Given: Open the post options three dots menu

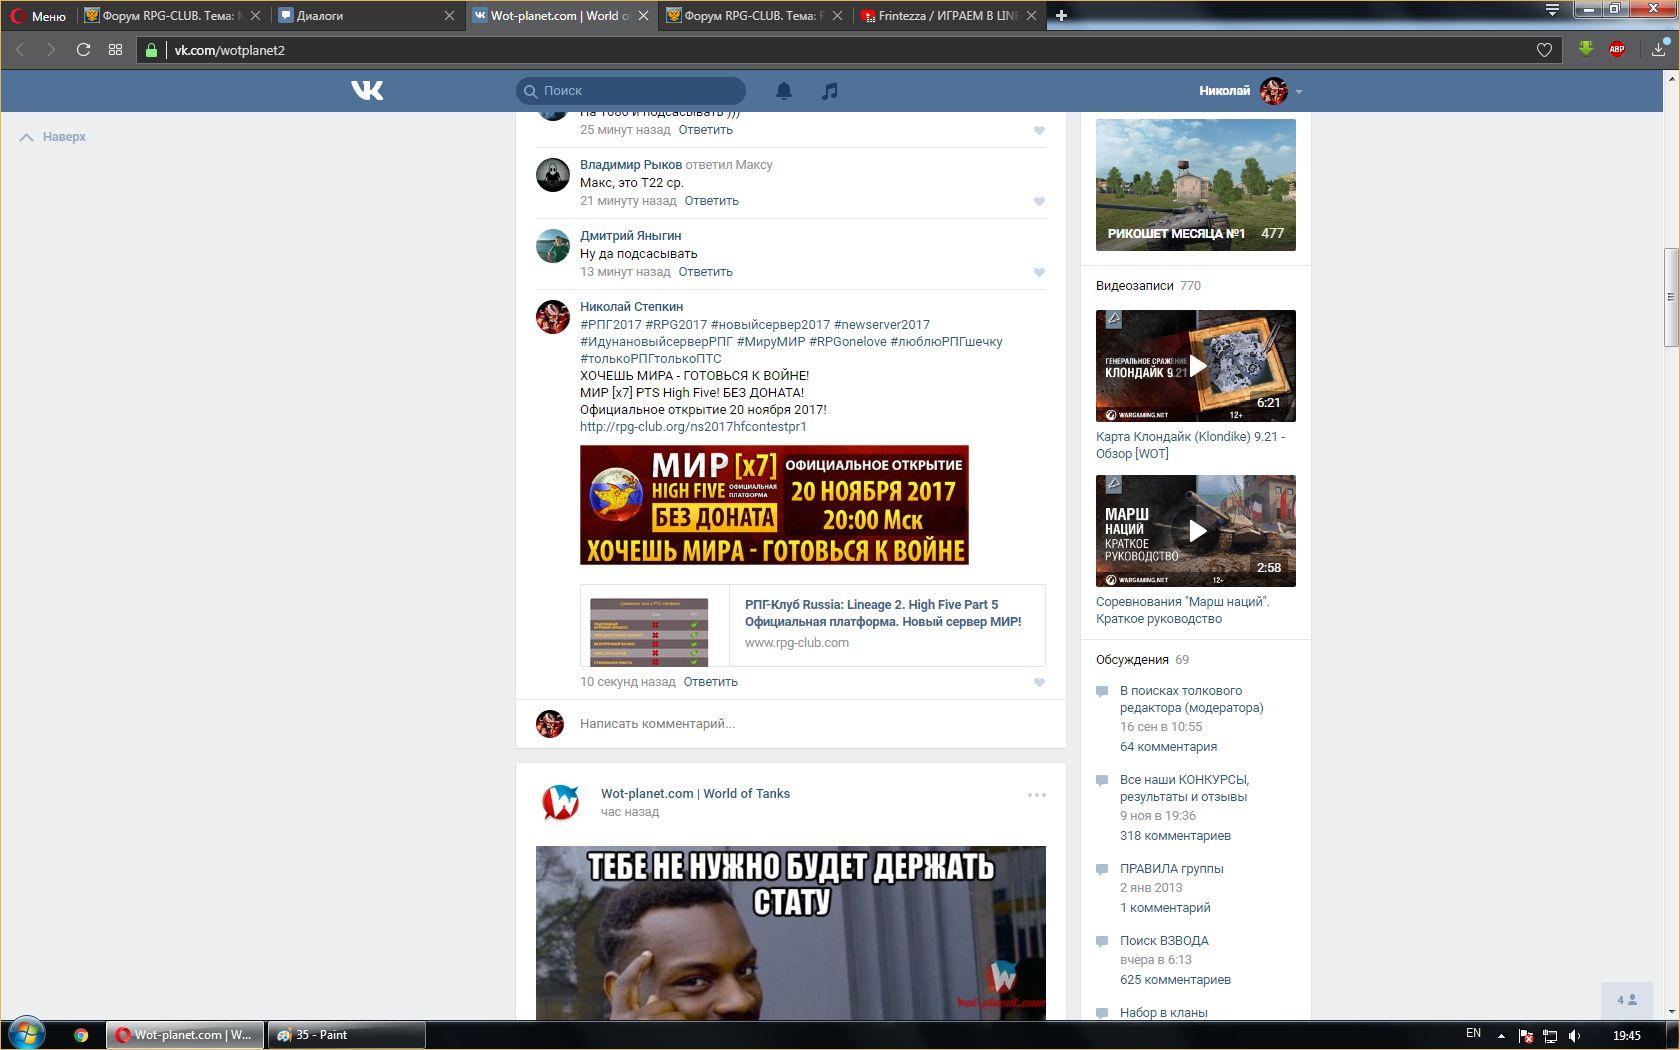Looking at the screenshot, I should point(1037,795).
